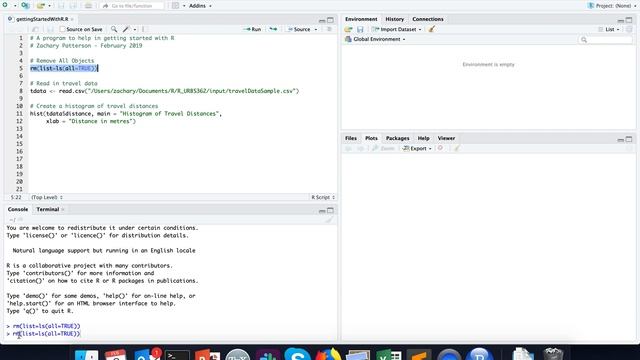The image size is (640, 360).
Task: Open the Global Environment dropdown
Action: 376,39
